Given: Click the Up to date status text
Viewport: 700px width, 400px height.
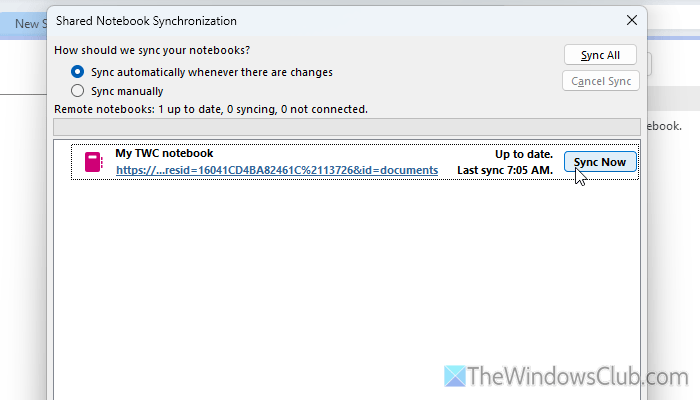Looking at the screenshot, I should pos(524,154).
